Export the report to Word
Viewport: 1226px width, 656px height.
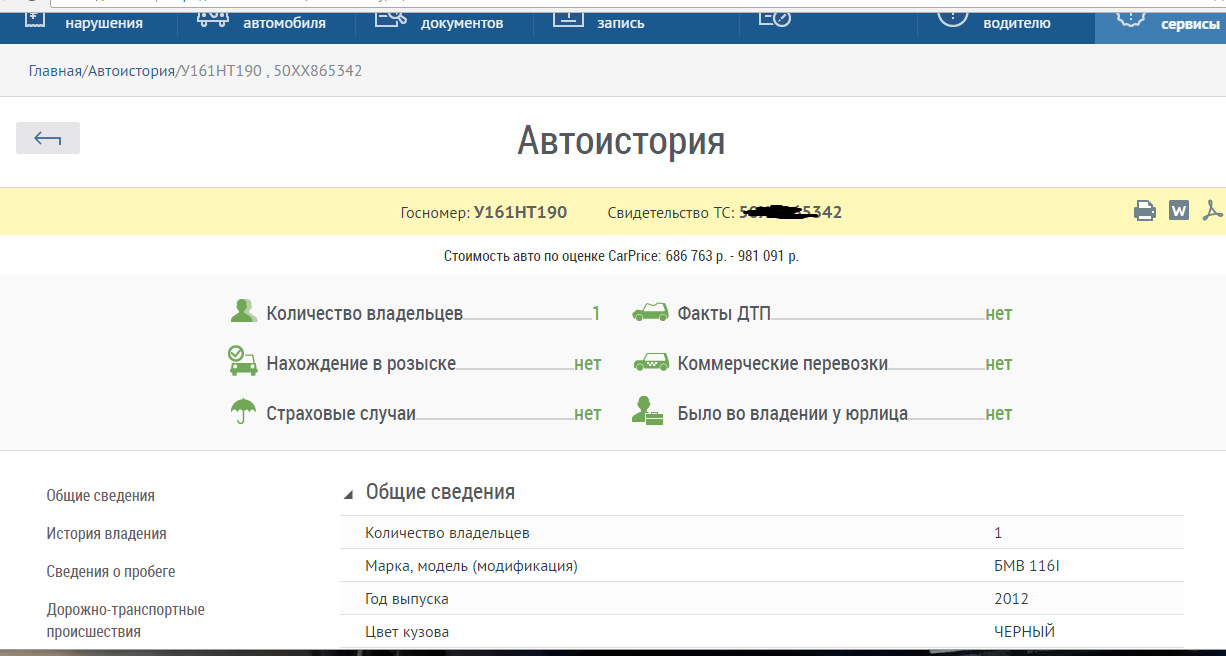[1179, 211]
